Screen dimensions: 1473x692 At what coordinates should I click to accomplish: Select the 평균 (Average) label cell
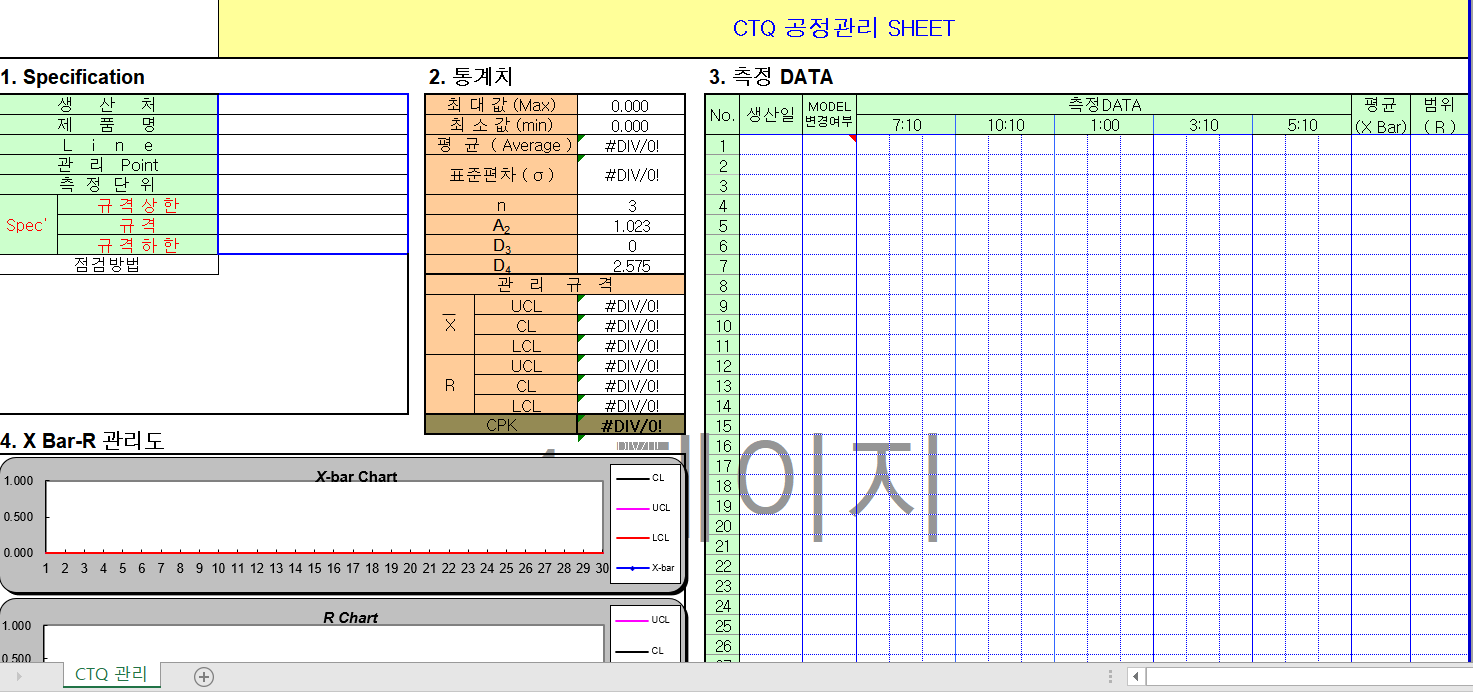coord(501,145)
